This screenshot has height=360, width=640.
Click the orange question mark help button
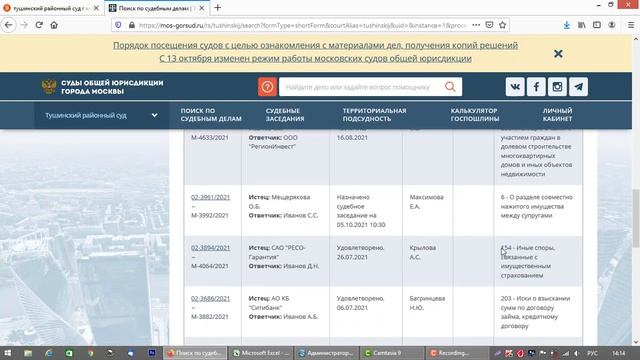point(267,87)
